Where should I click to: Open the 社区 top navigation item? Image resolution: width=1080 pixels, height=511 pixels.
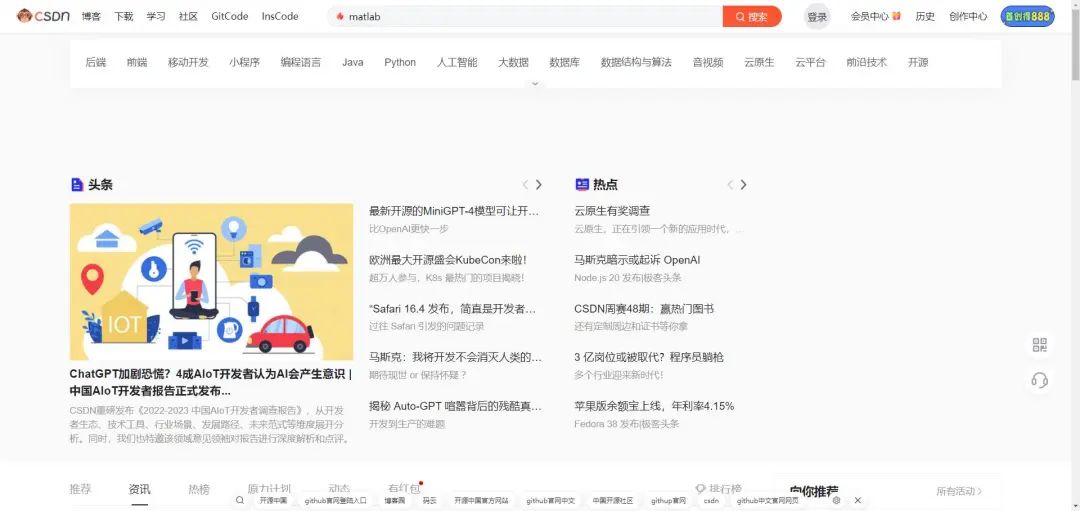[188, 17]
